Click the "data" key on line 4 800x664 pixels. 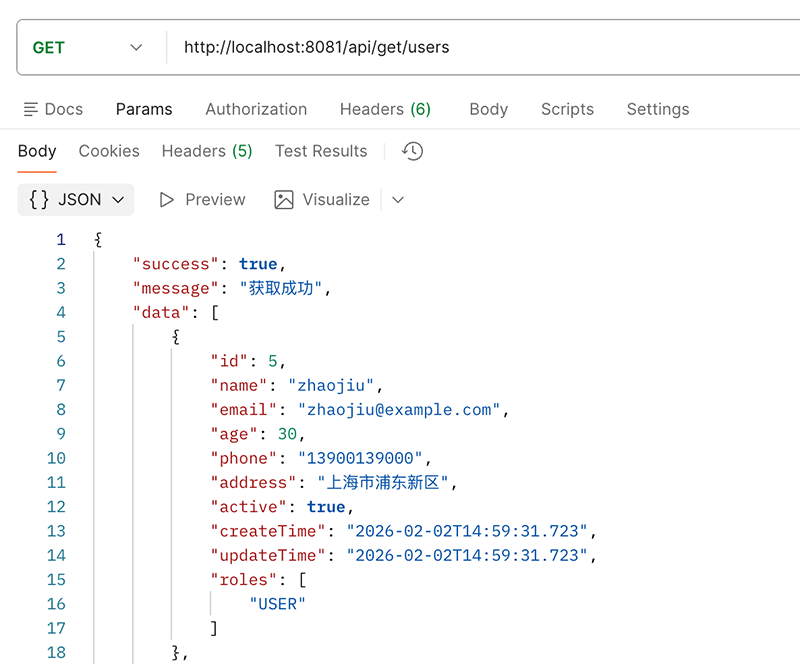point(161,312)
